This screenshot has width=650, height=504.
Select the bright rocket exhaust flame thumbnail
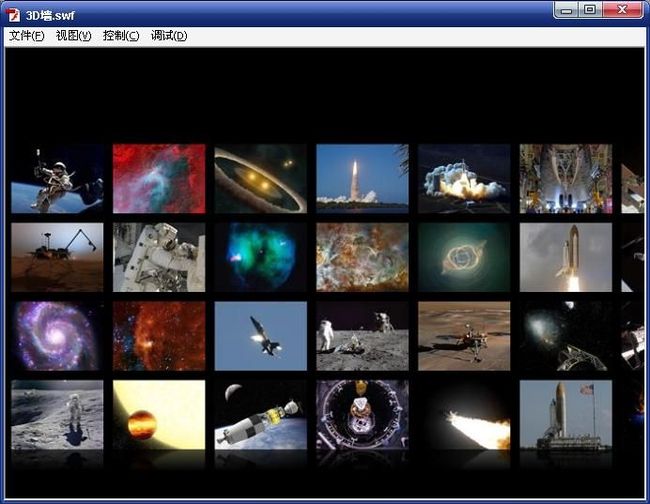click(x=464, y=415)
